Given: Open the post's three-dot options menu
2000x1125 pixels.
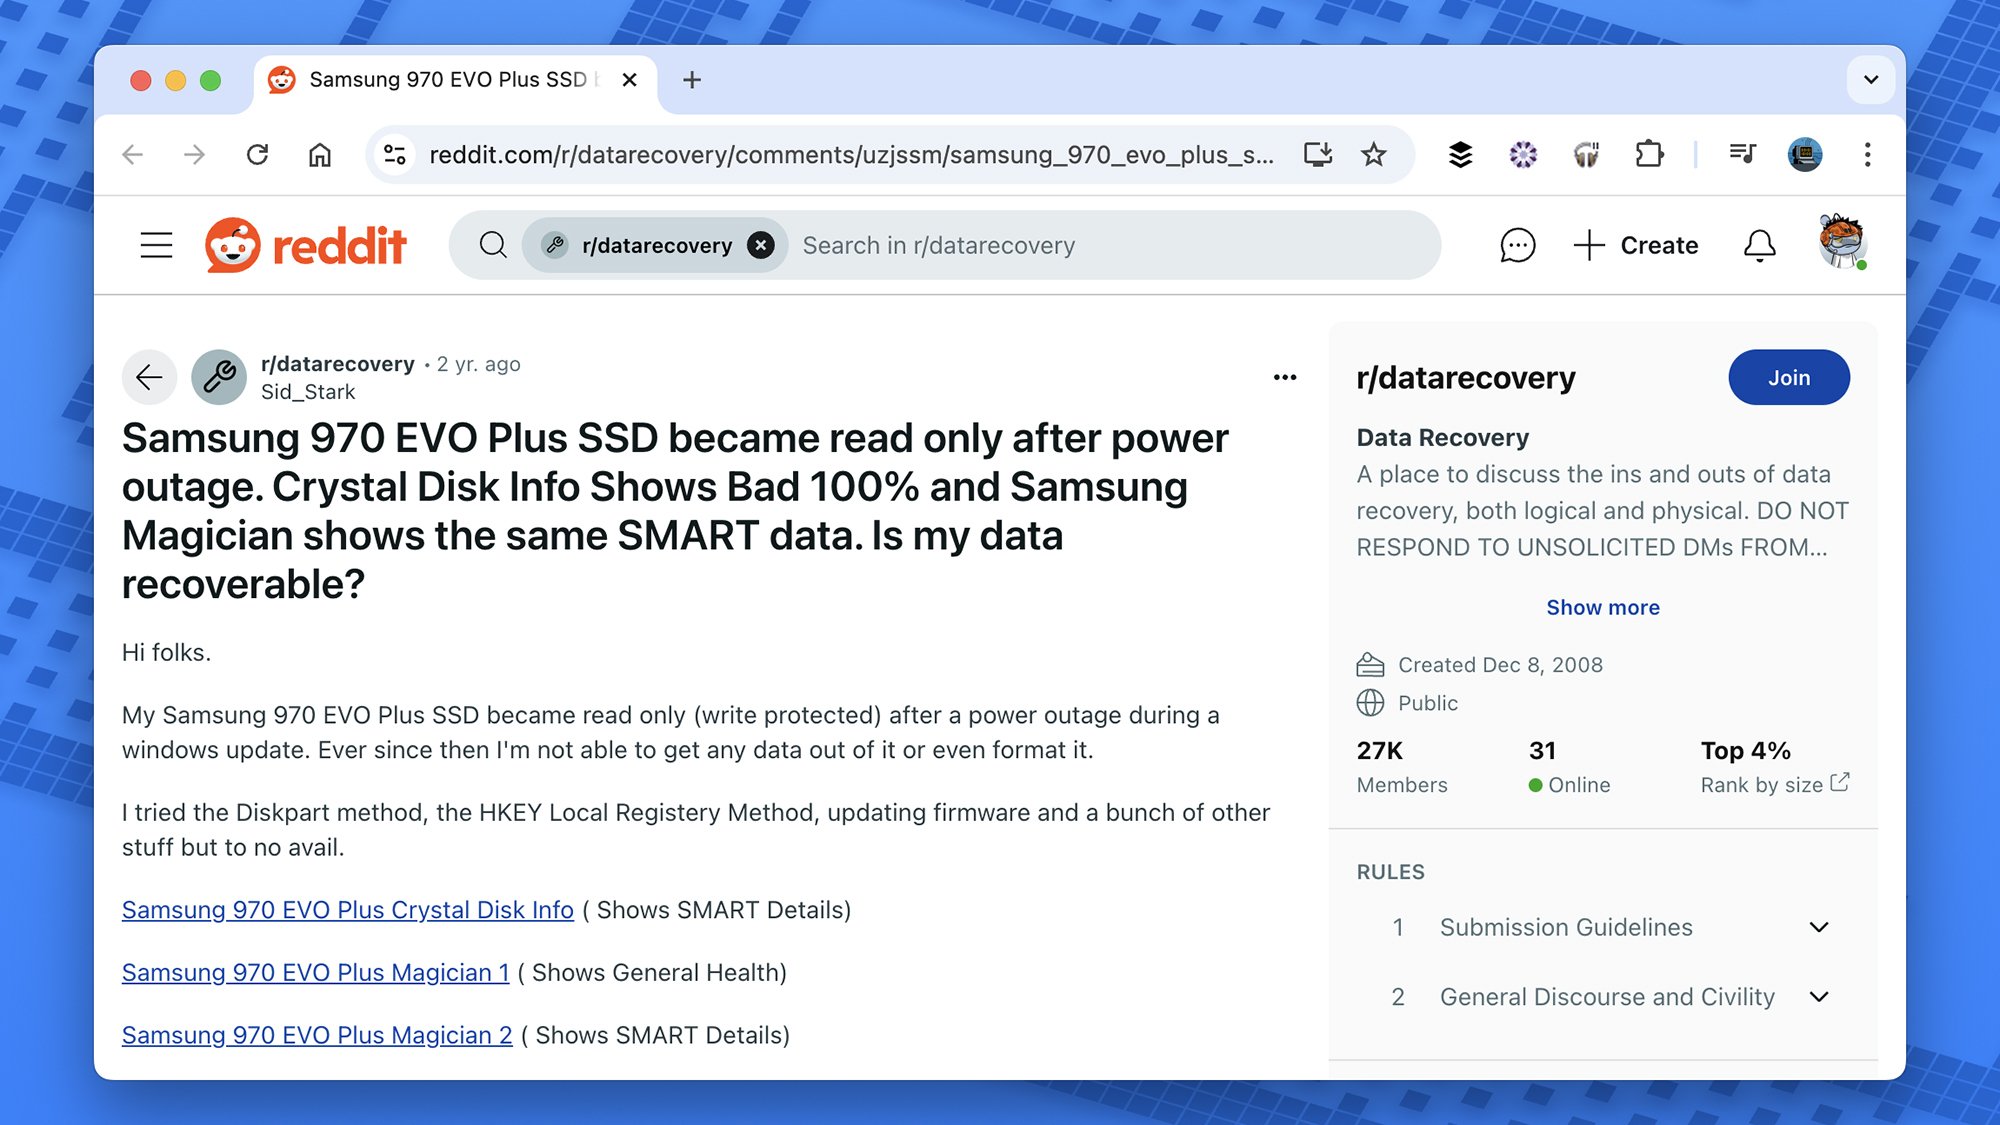Looking at the screenshot, I should tap(1285, 377).
